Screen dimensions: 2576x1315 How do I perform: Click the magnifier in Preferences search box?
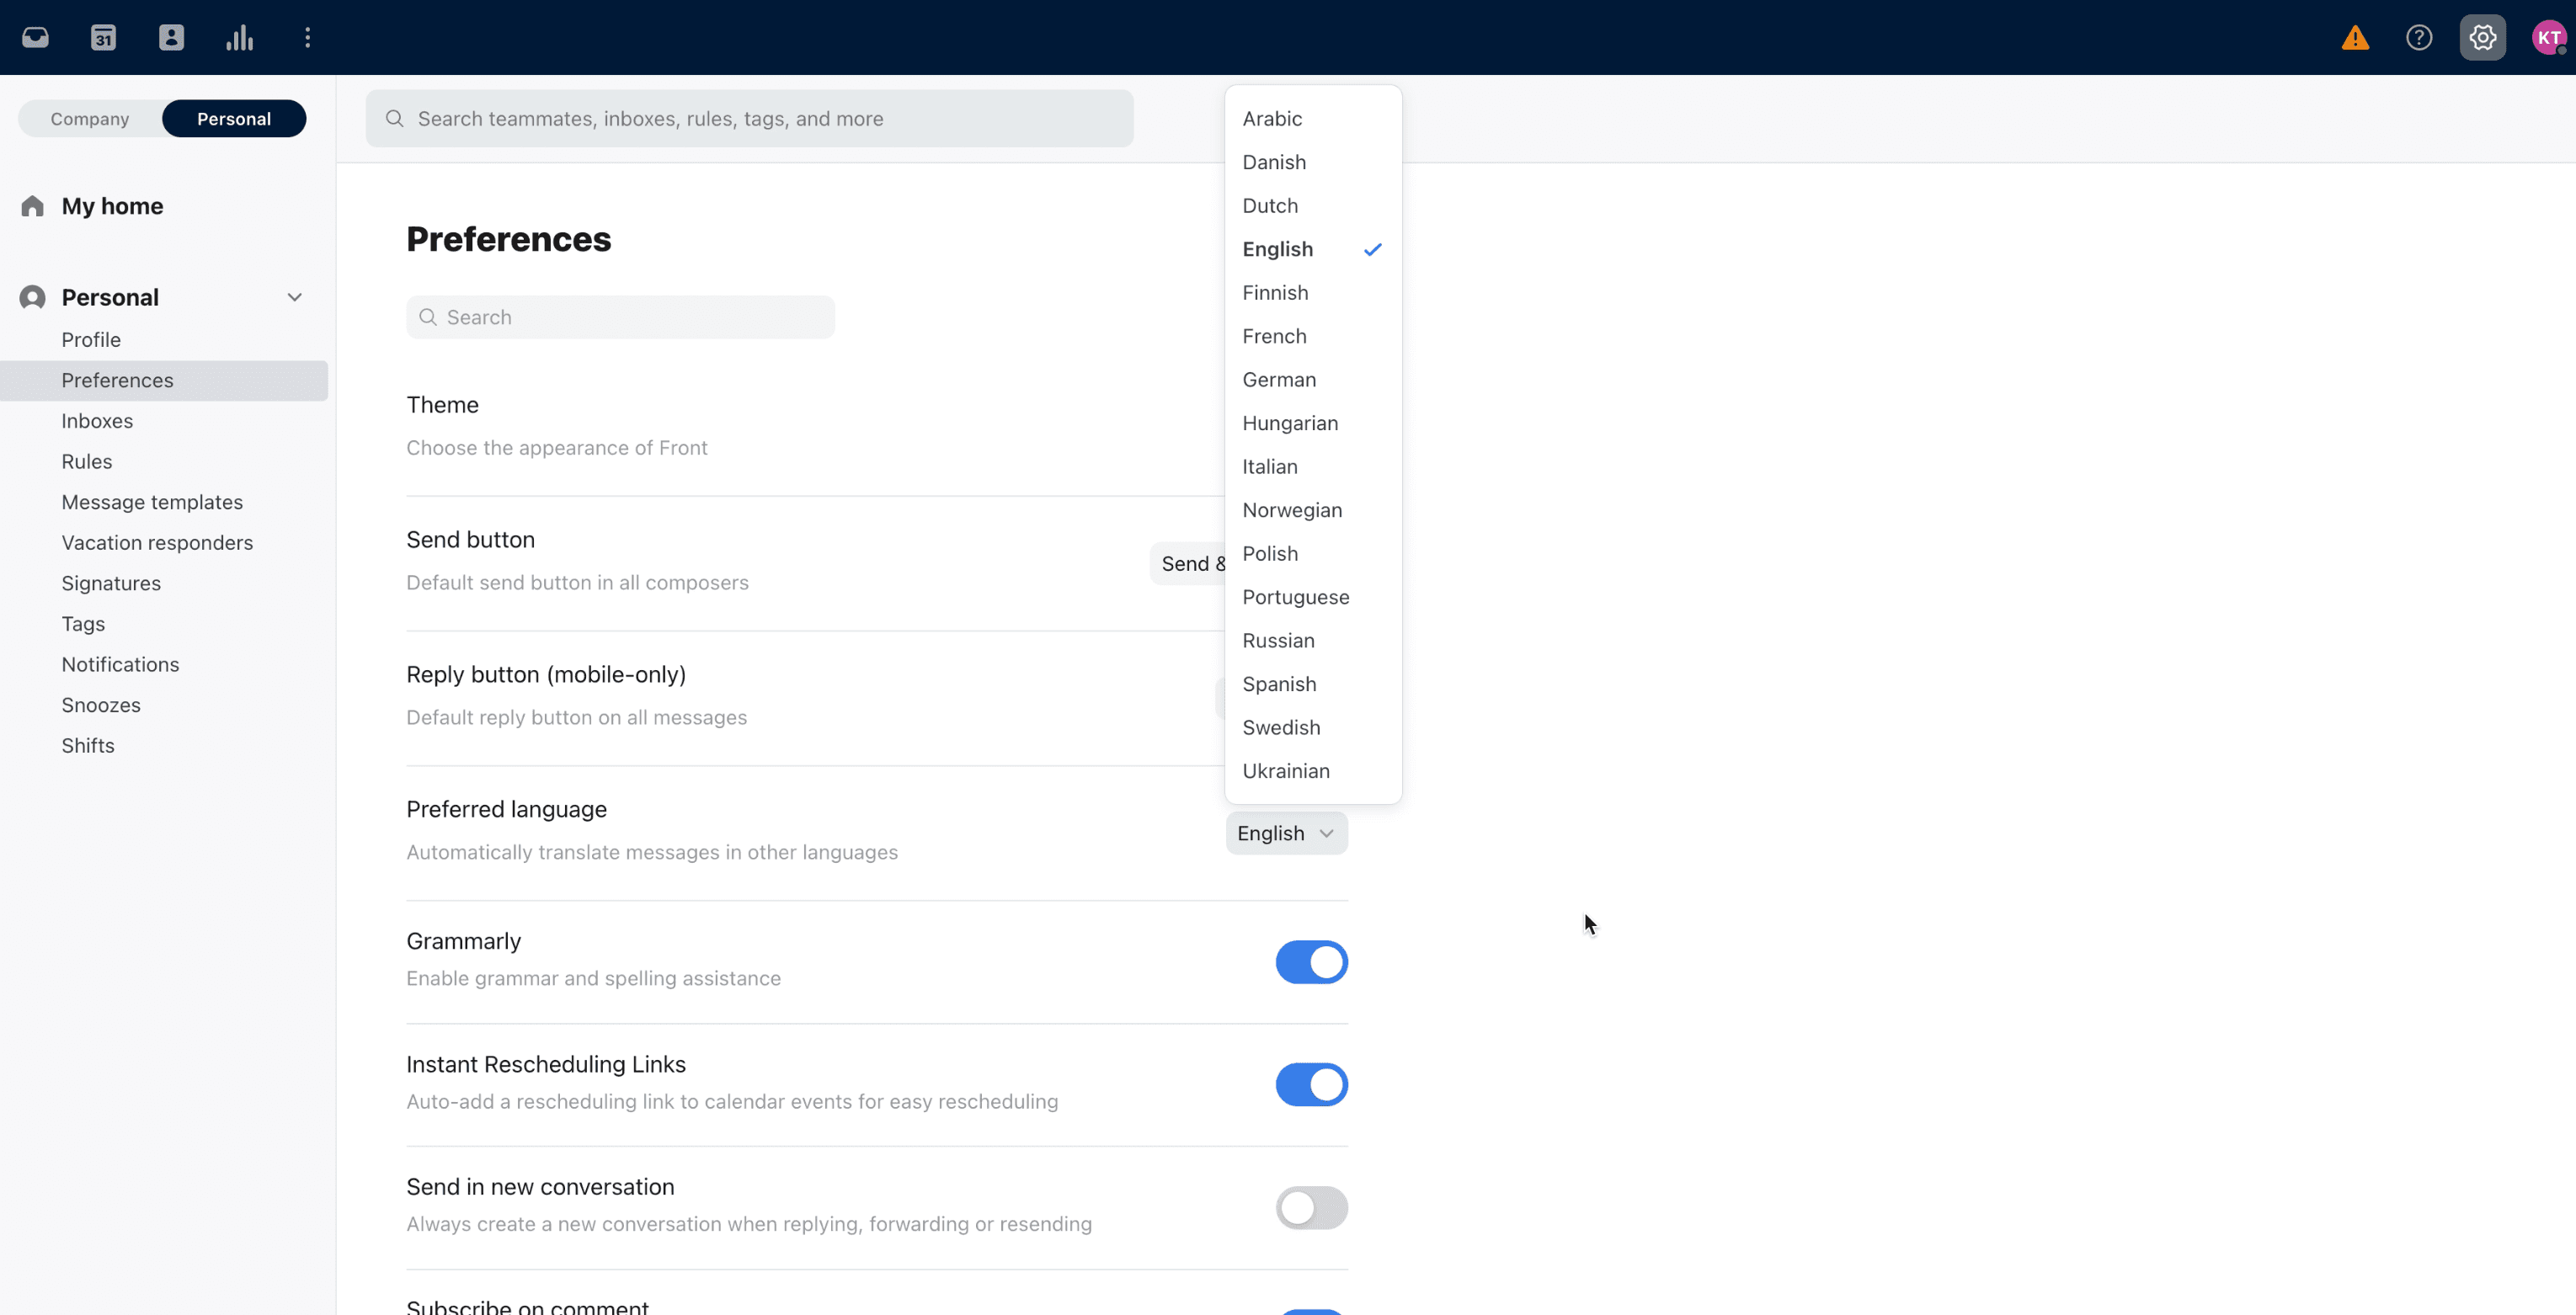pyautogui.click(x=428, y=317)
